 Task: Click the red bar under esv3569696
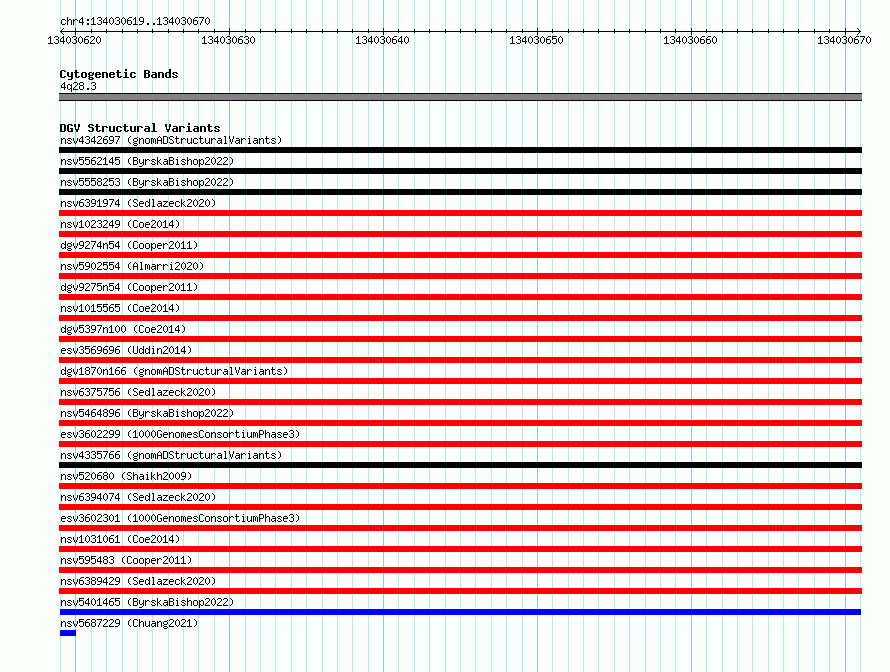coord(460,360)
